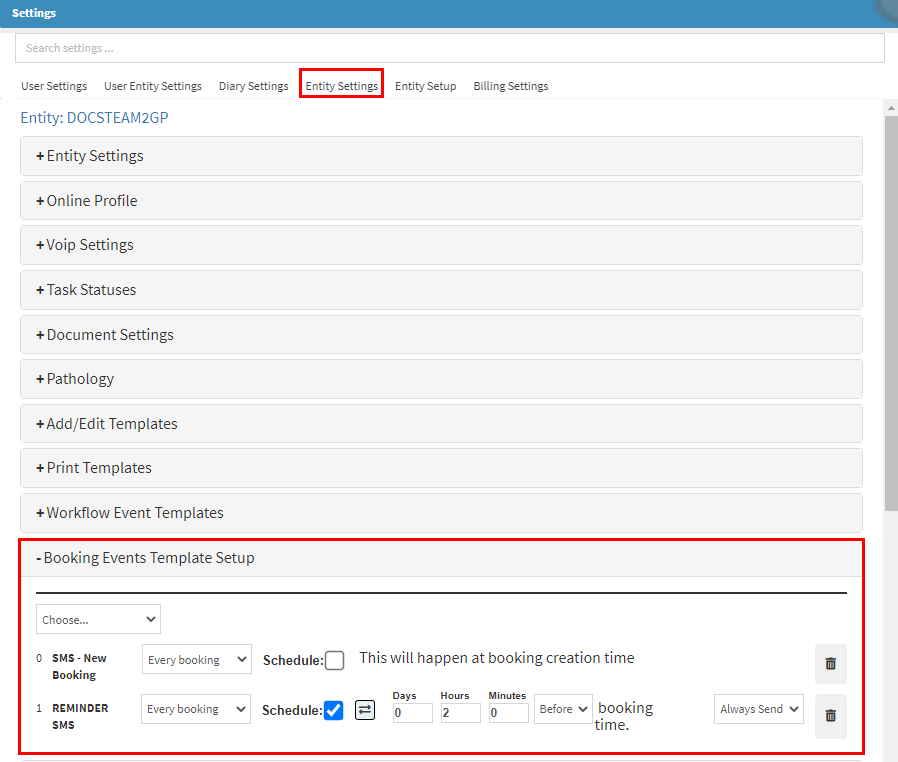Delete the SMS - New Booking event
Viewport: 898px width, 762px height.
pyautogui.click(x=830, y=663)
